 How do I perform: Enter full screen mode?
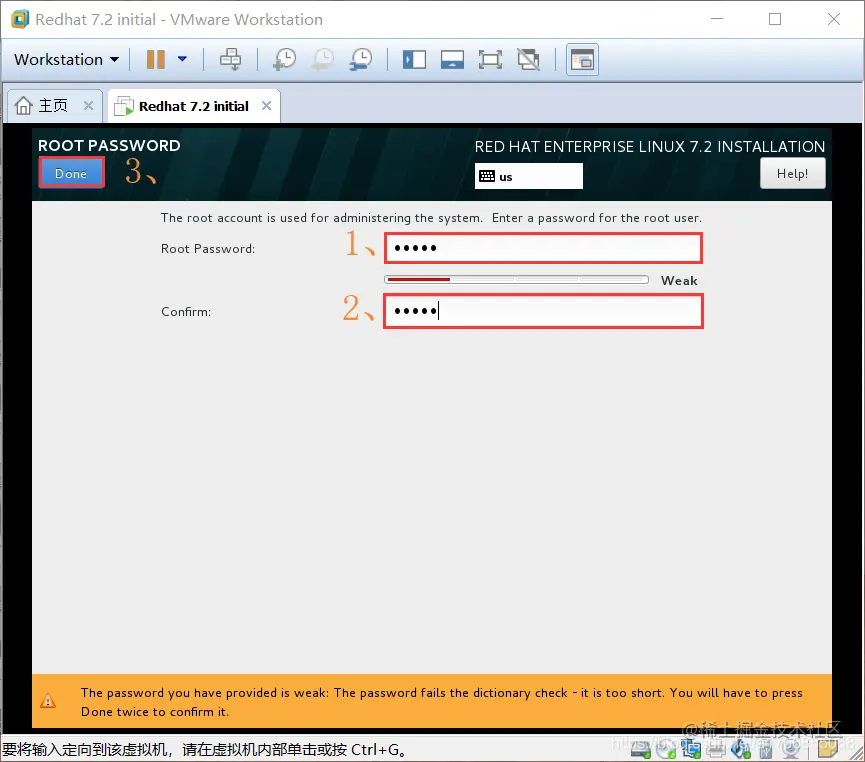[x=490, y=59]
